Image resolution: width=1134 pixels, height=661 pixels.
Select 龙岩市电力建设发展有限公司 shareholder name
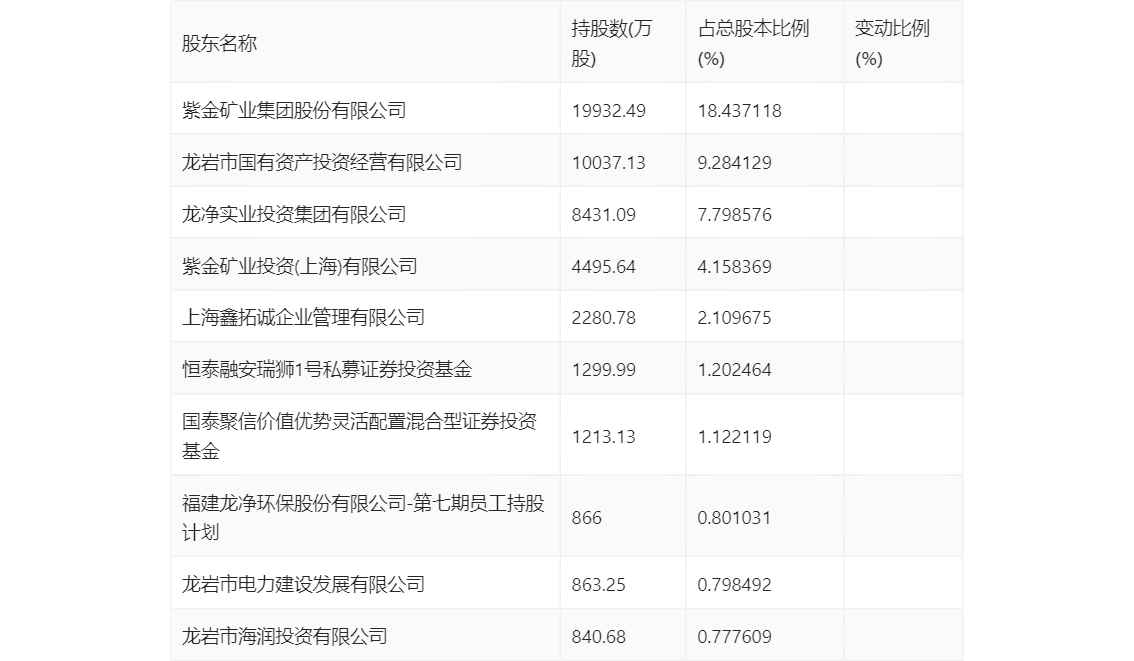coord(303,584)
